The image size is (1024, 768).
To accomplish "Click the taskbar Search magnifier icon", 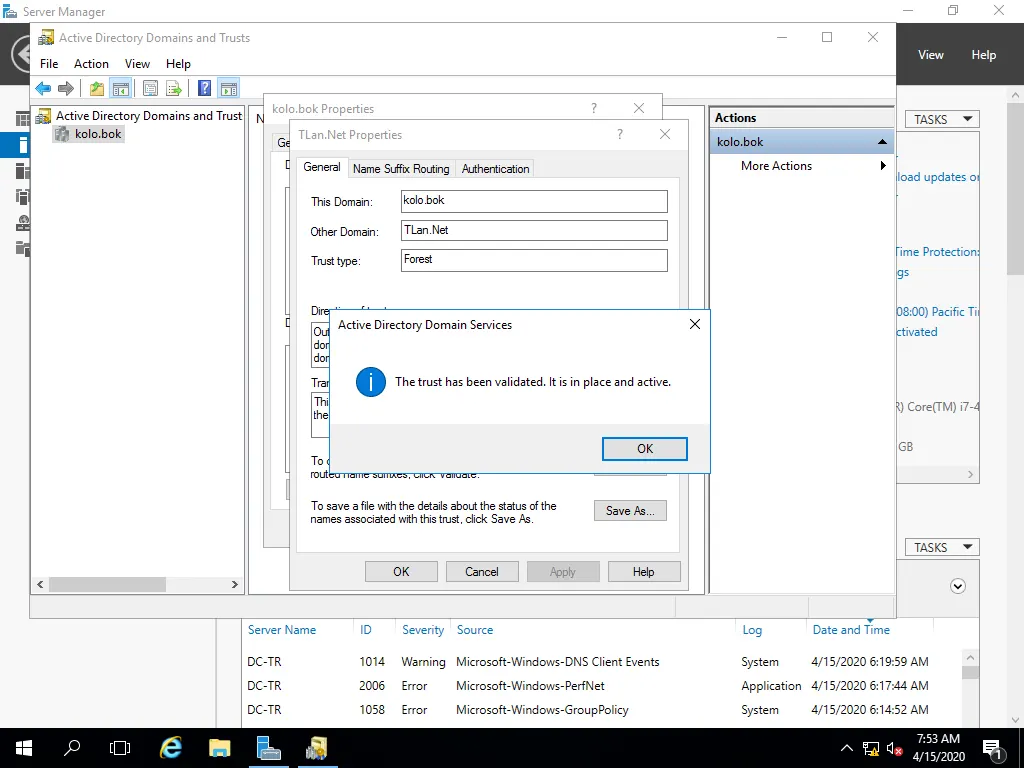I will pos(72,748).
